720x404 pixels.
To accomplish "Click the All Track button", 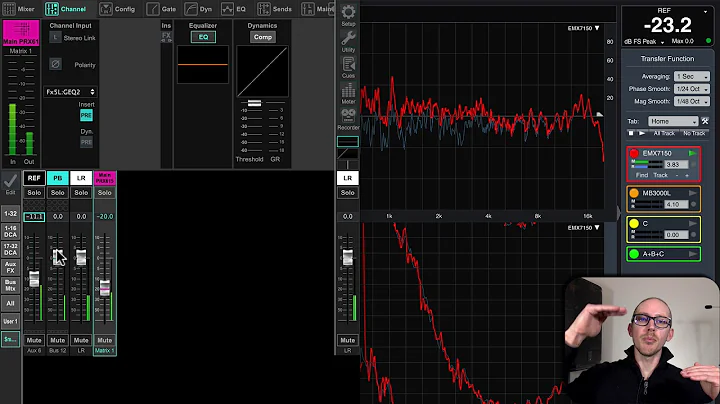I will (664, 133).
